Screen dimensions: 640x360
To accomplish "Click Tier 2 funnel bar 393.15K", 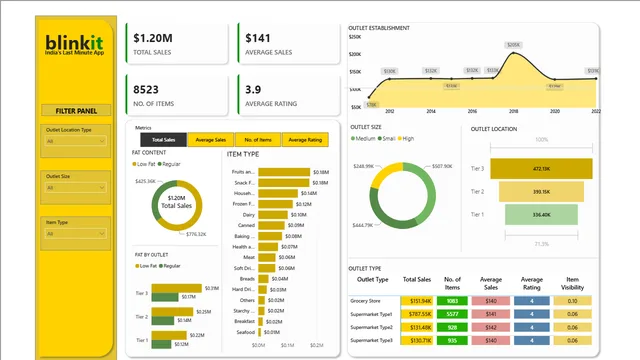I will tap(541, 191).
